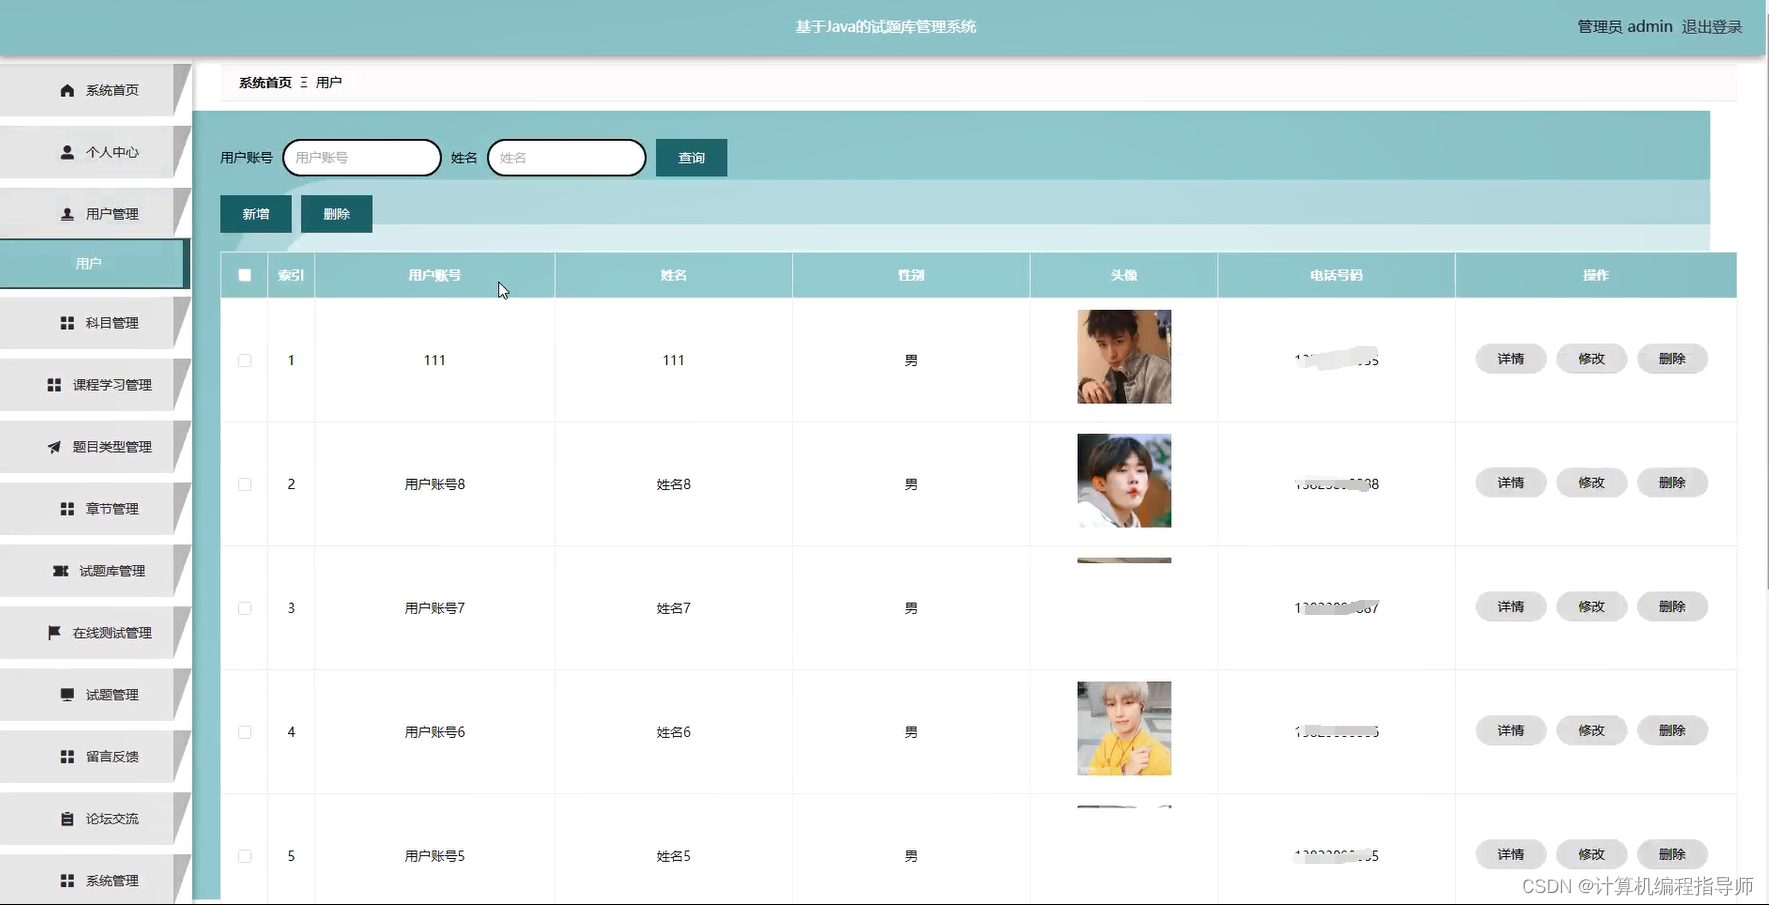
Task: Click the 姓名 search input field
Action: click(x=567, y=158)
